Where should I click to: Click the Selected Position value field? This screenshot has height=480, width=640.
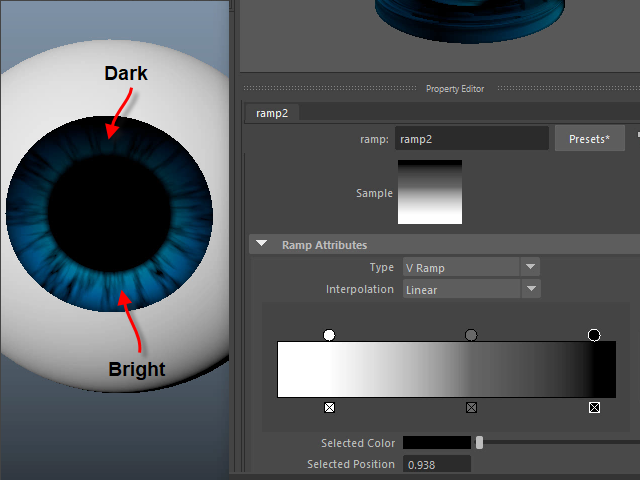[x=436, y=464]
